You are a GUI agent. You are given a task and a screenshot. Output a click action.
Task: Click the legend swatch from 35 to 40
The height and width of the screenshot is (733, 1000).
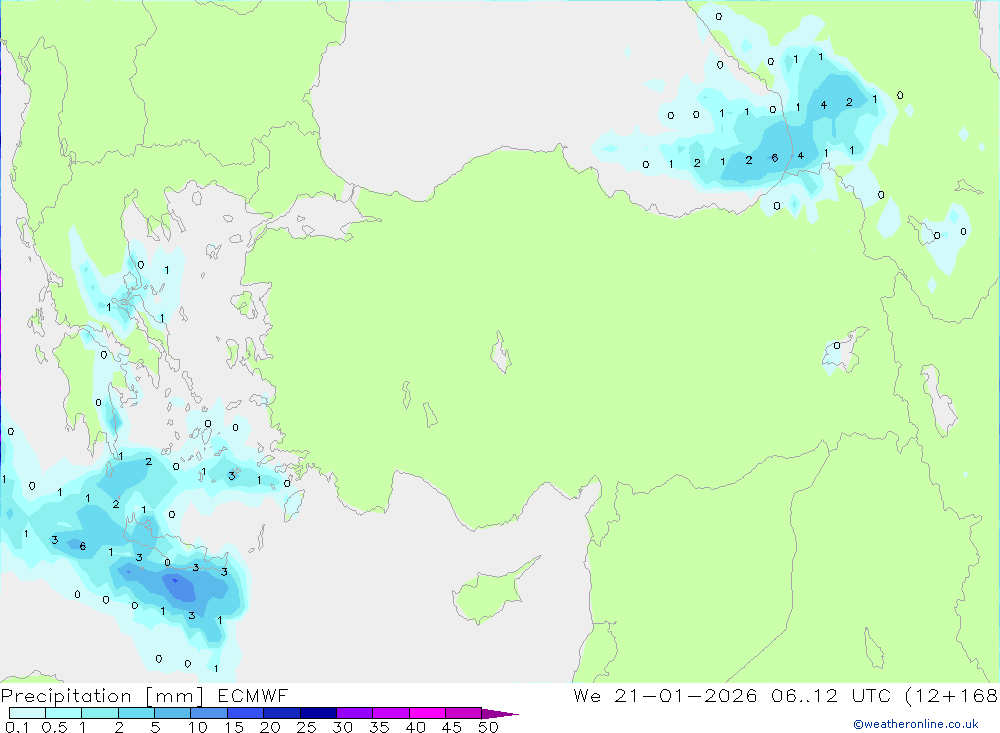tap(390, 713)
